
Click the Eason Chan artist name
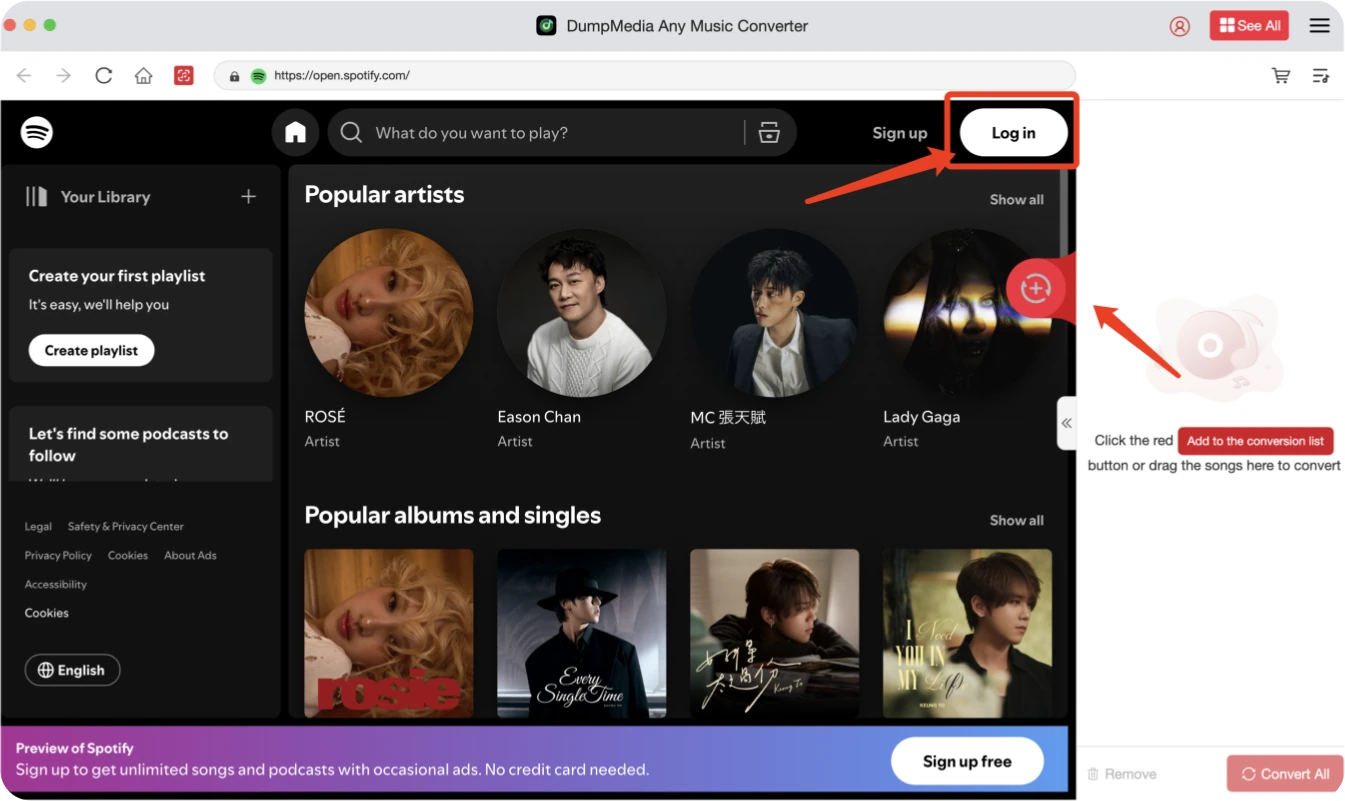pos(539,417)
